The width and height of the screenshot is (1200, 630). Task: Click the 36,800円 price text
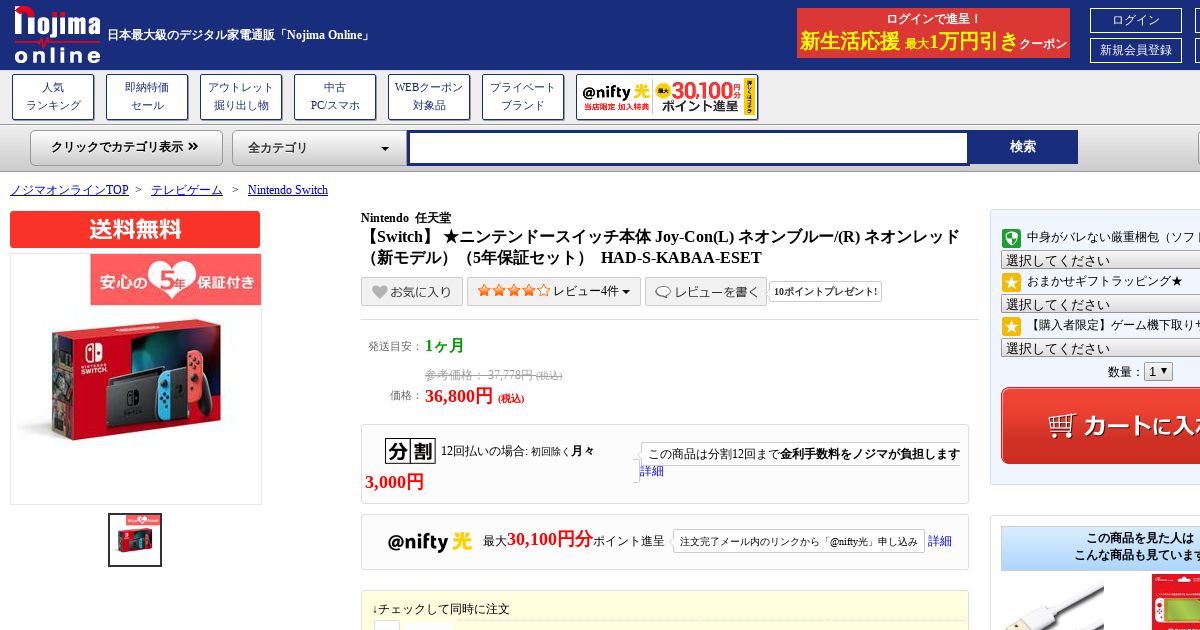point(459,396)
